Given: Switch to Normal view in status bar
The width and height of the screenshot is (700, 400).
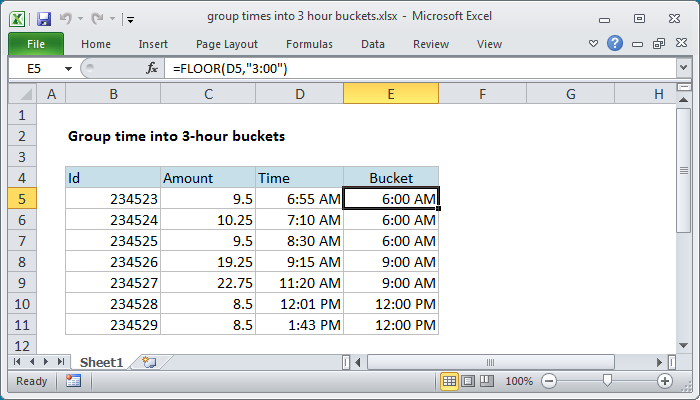Looking at the screenshot, I should click(x=450, y=381).
